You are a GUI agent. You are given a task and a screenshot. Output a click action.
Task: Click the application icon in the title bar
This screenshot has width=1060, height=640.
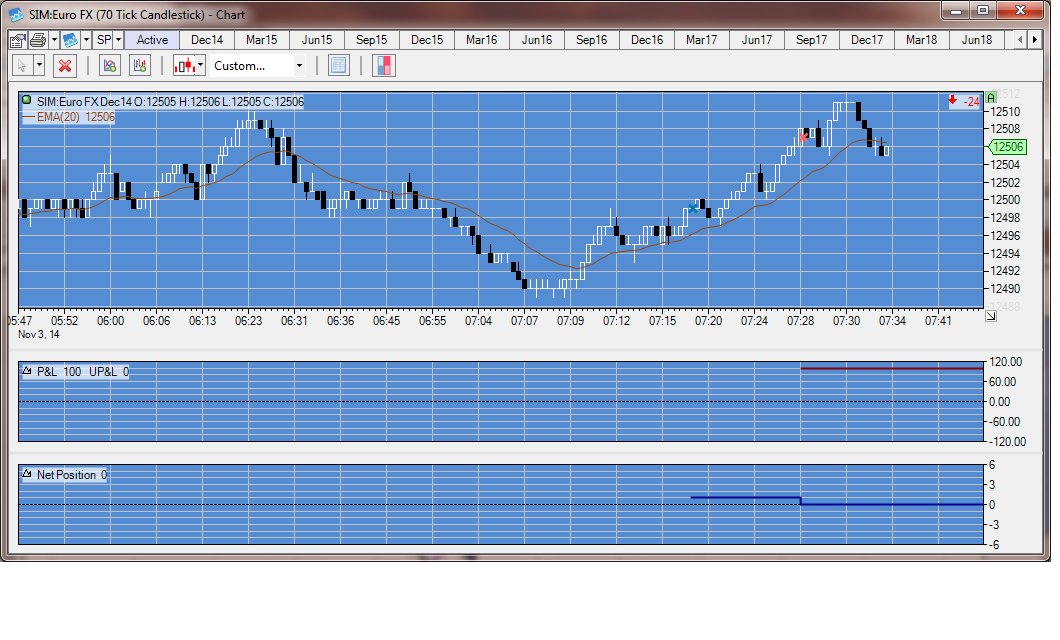tap(16, 14)
